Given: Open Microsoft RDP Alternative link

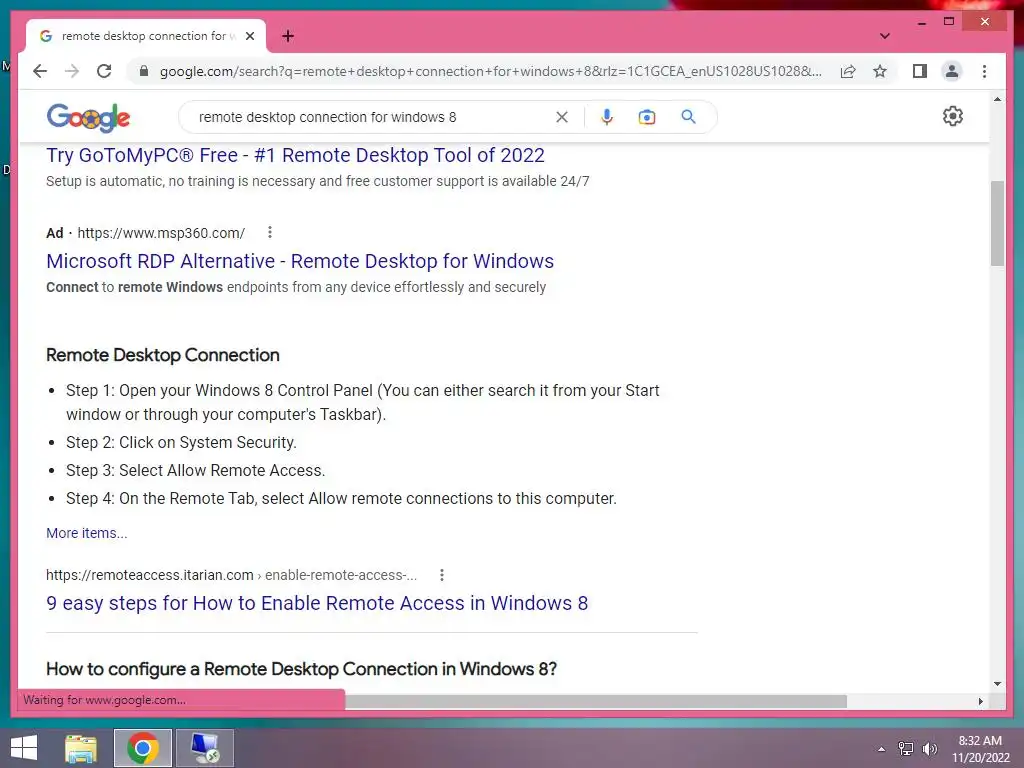Looking at the screenshot, I should (x=300, y=261).
